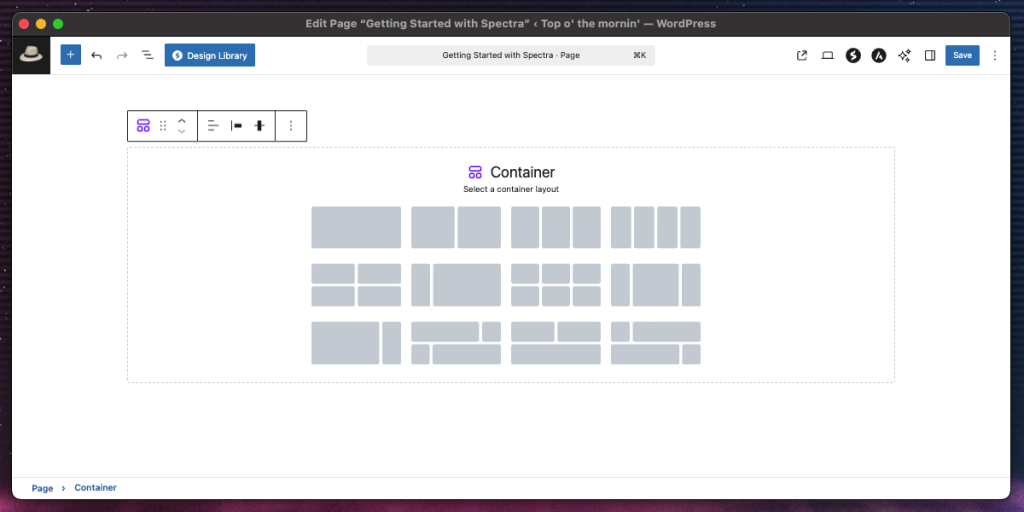Toggle the settings sidebar panel
Image resolution: width=1024 pixels, height=512 pixels.
tap(930, 56)
